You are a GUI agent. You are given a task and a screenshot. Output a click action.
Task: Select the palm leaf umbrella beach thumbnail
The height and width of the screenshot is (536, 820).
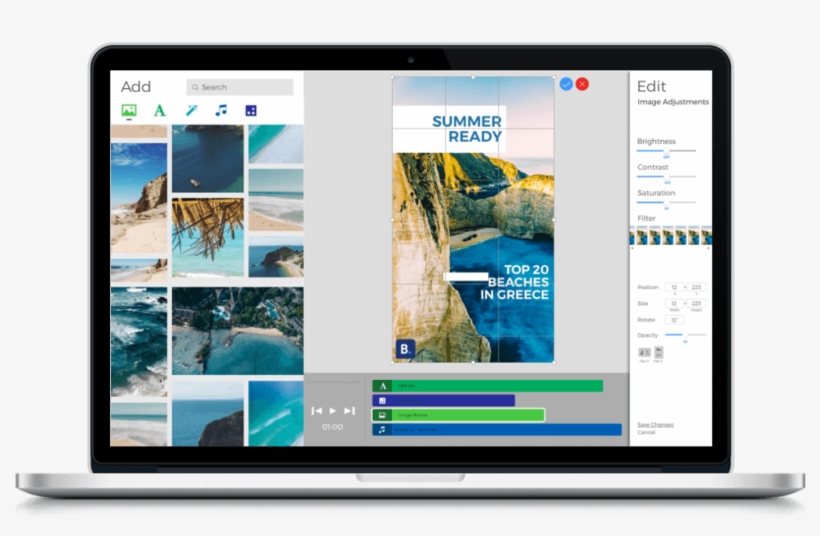click(x=207, y=236)
